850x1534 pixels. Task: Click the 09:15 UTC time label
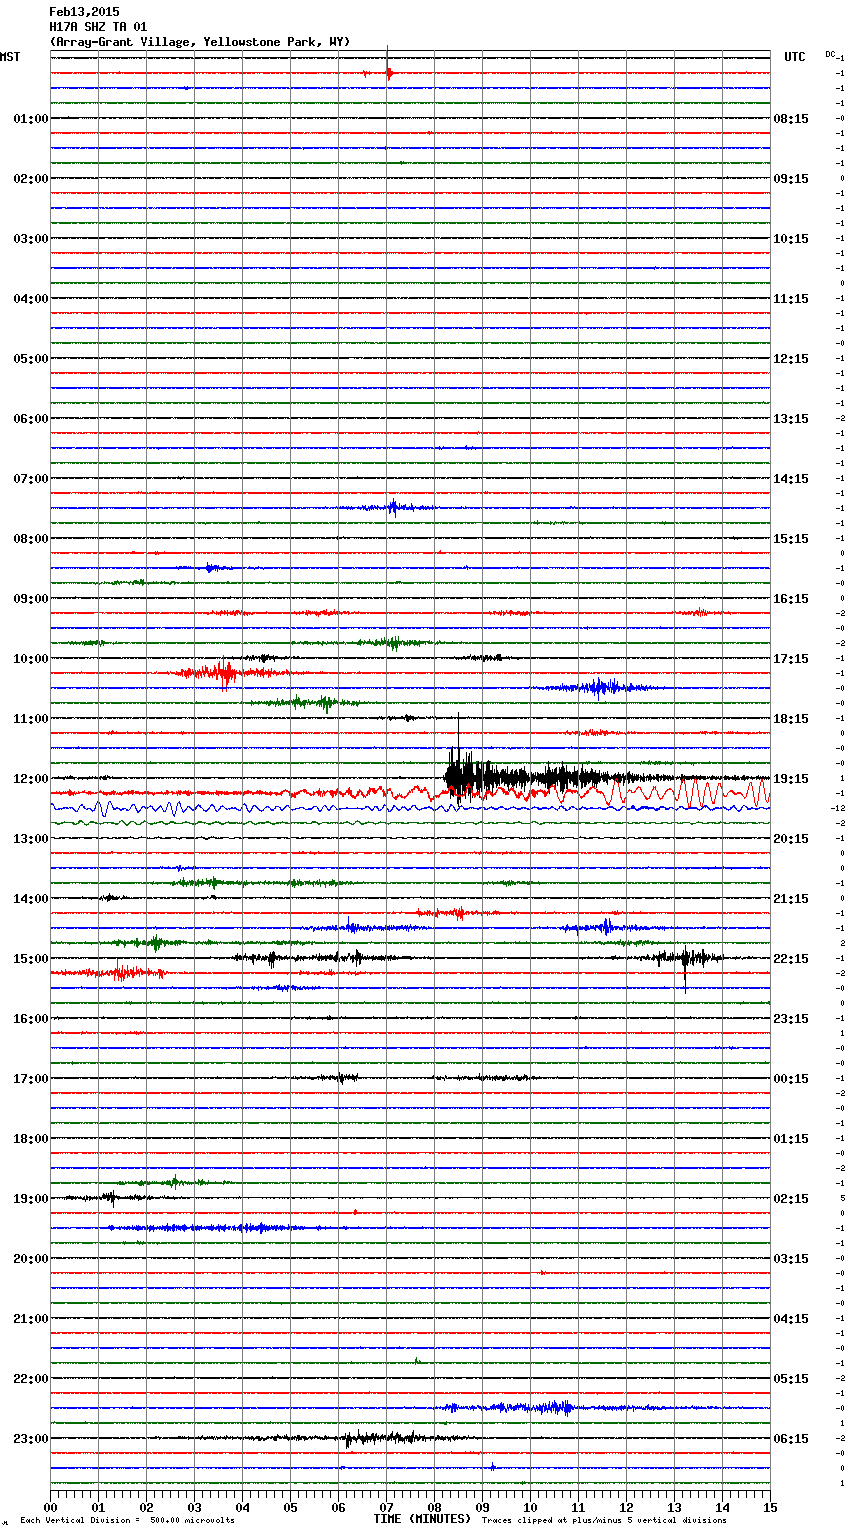tap(791, 179)
